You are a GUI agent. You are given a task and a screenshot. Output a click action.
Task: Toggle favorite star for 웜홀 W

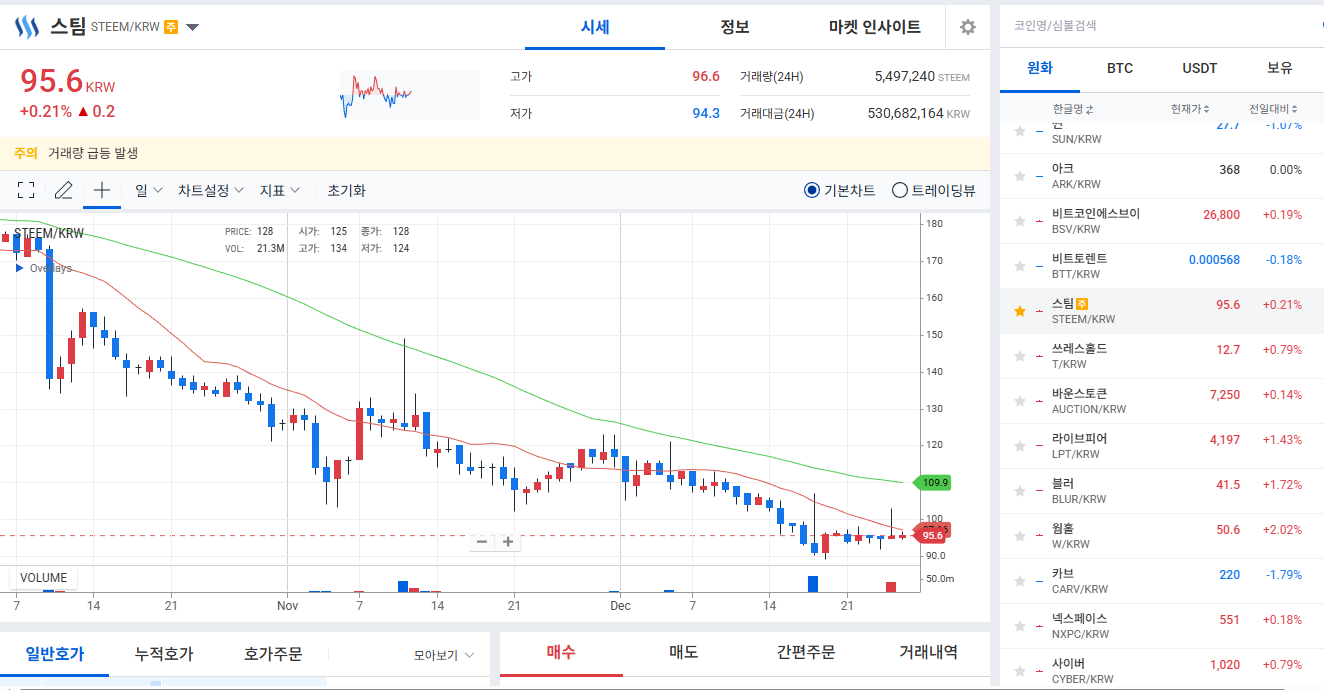[x=1020, y=536]
